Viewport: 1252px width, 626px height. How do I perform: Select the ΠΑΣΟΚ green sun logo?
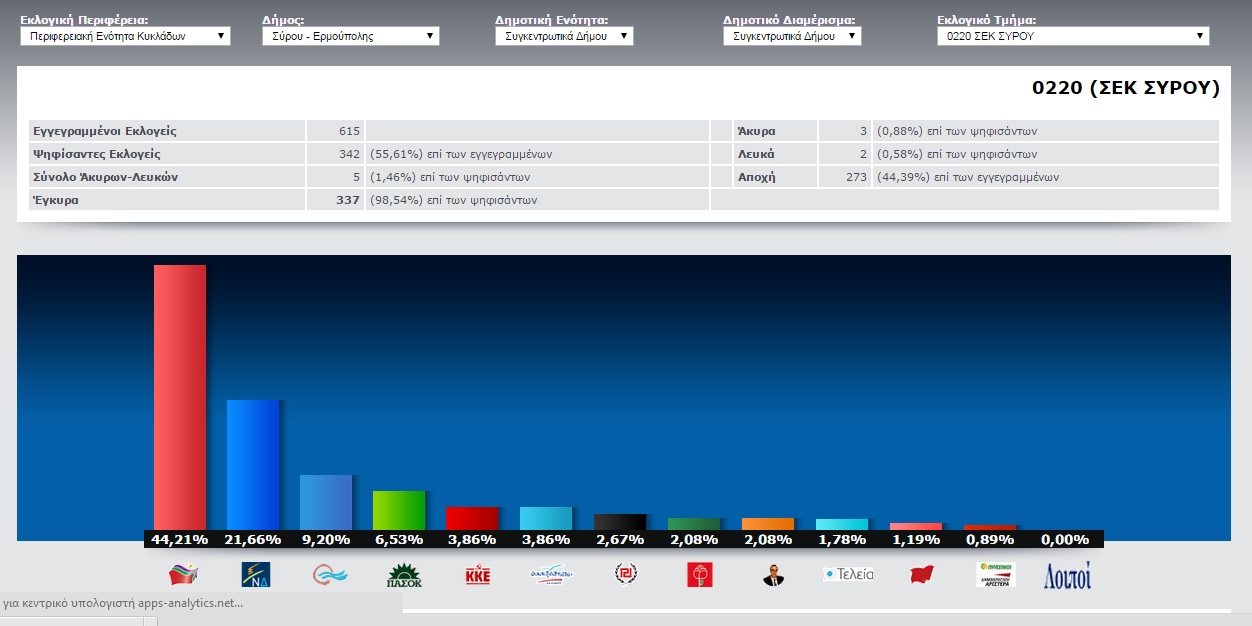pyautogui.click(x=404, y=575)
